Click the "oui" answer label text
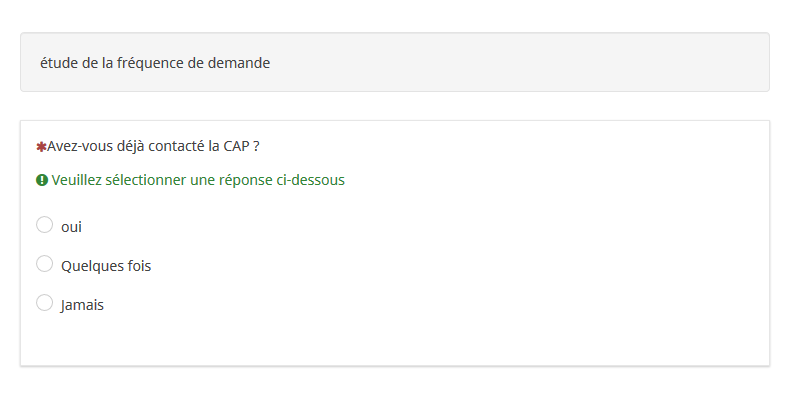The image size is (811, 413). click(71, 227)
